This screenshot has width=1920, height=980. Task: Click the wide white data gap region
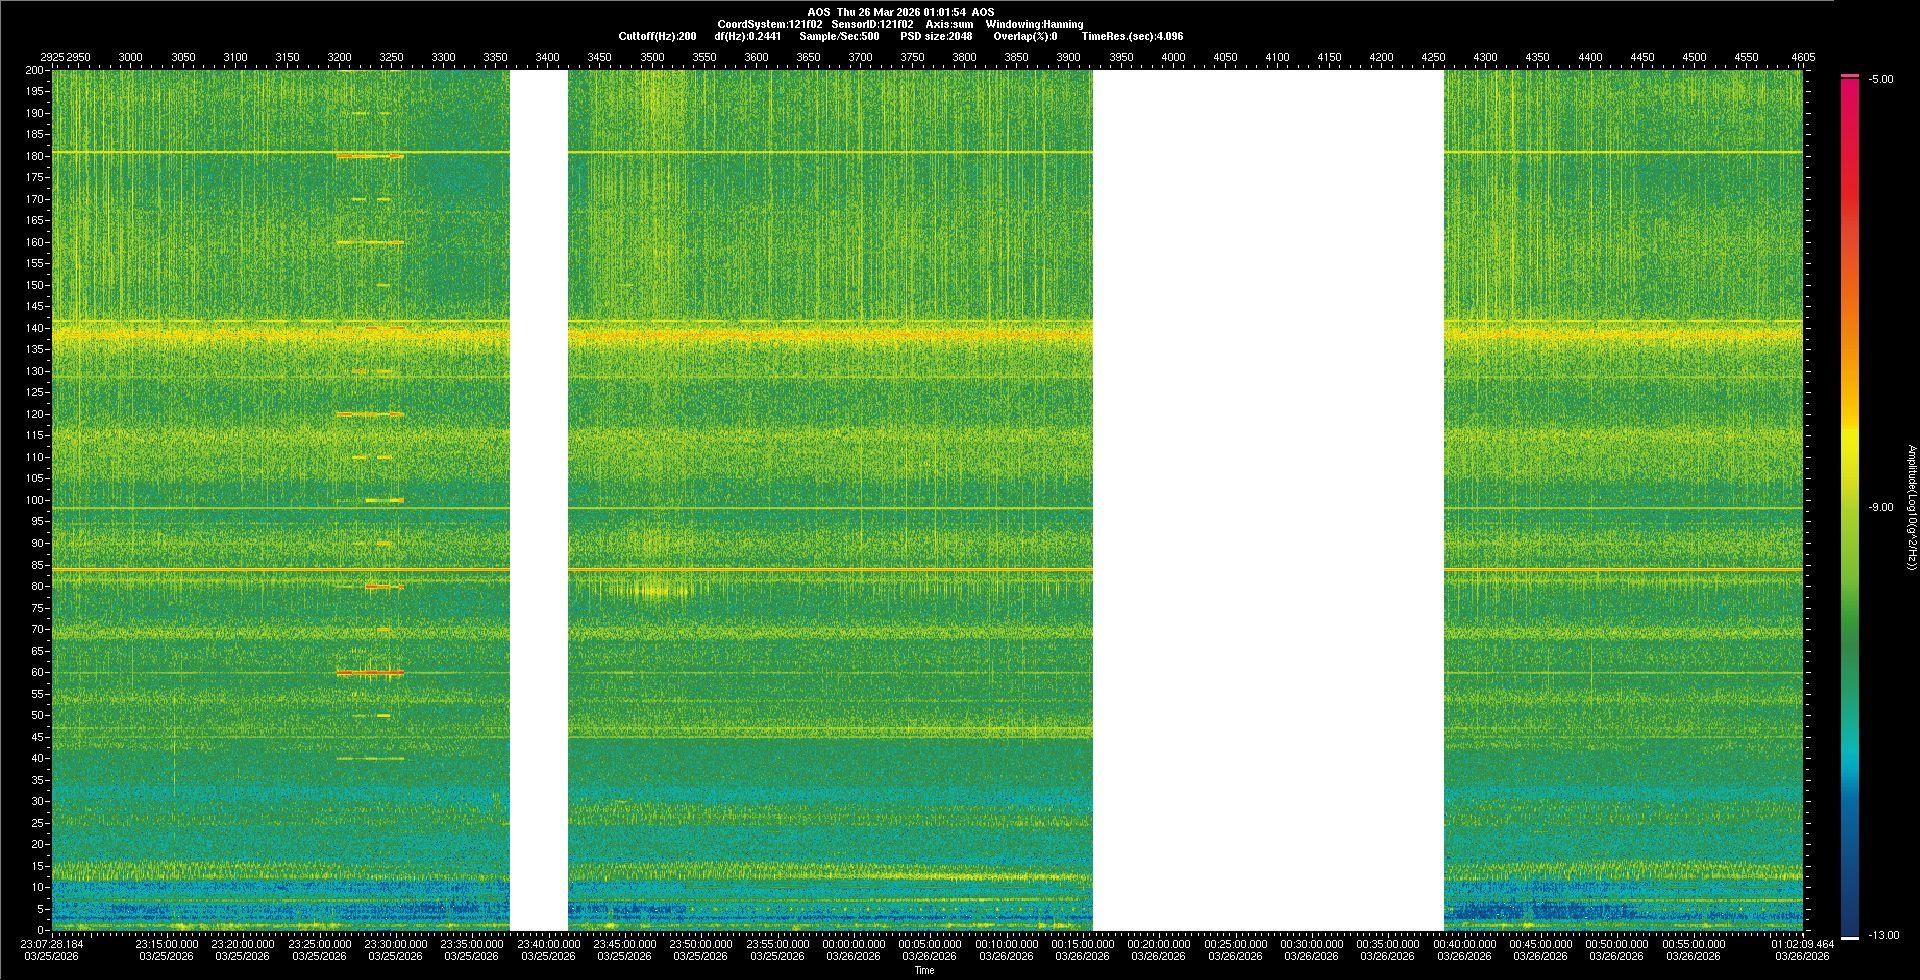(1267, 500)
